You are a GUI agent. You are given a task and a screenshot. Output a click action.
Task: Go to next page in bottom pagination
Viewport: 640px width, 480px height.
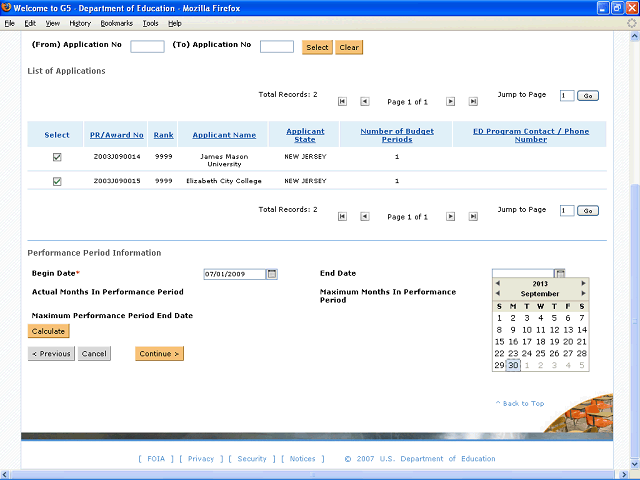450,216
